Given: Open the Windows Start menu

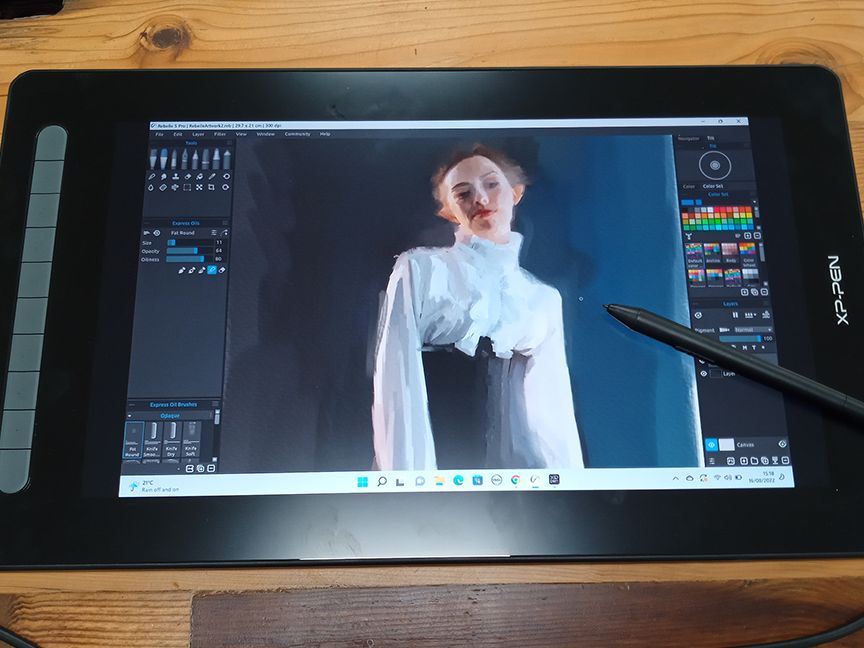Looking at the screenshot, I should coord(363,482).
